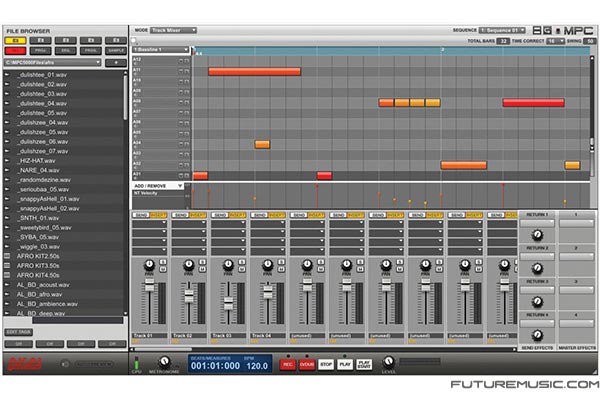
Task: Click the Stop transport button
Action: [x=326, y=365]
